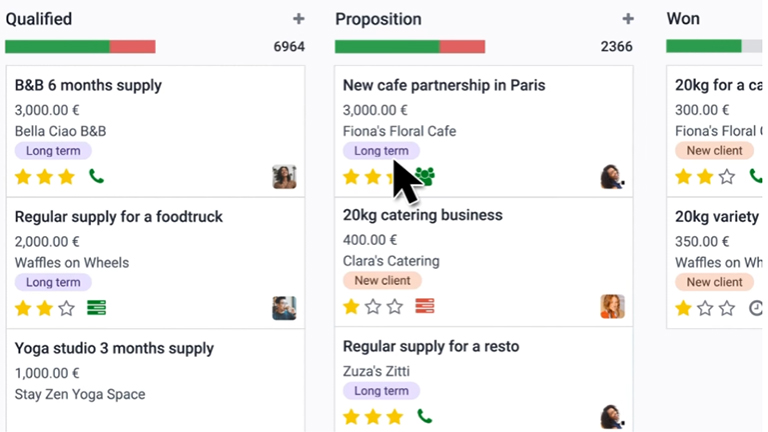Click the avatar on 20kg catering business card
The image size is (768, 432).
point(612,306)
